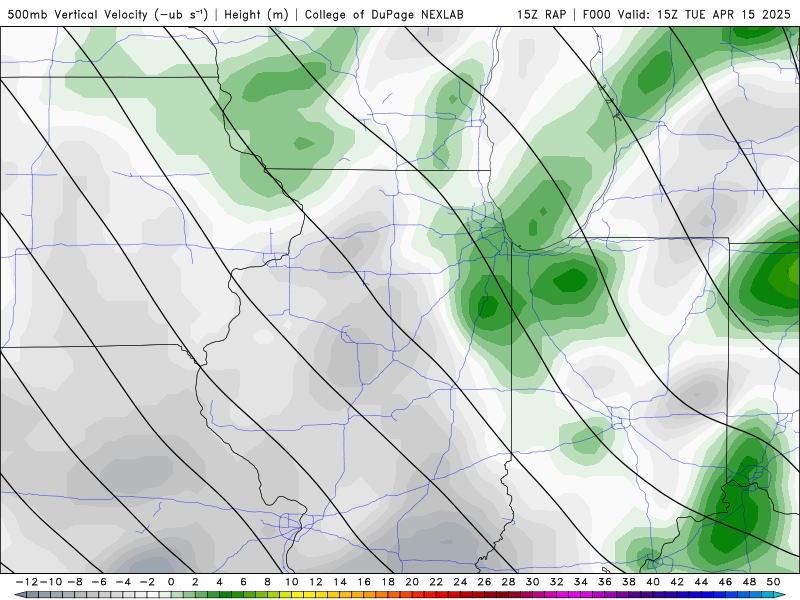Click the '34' colorbar label
Screen dimensions: 800x600
pos(581,582)
